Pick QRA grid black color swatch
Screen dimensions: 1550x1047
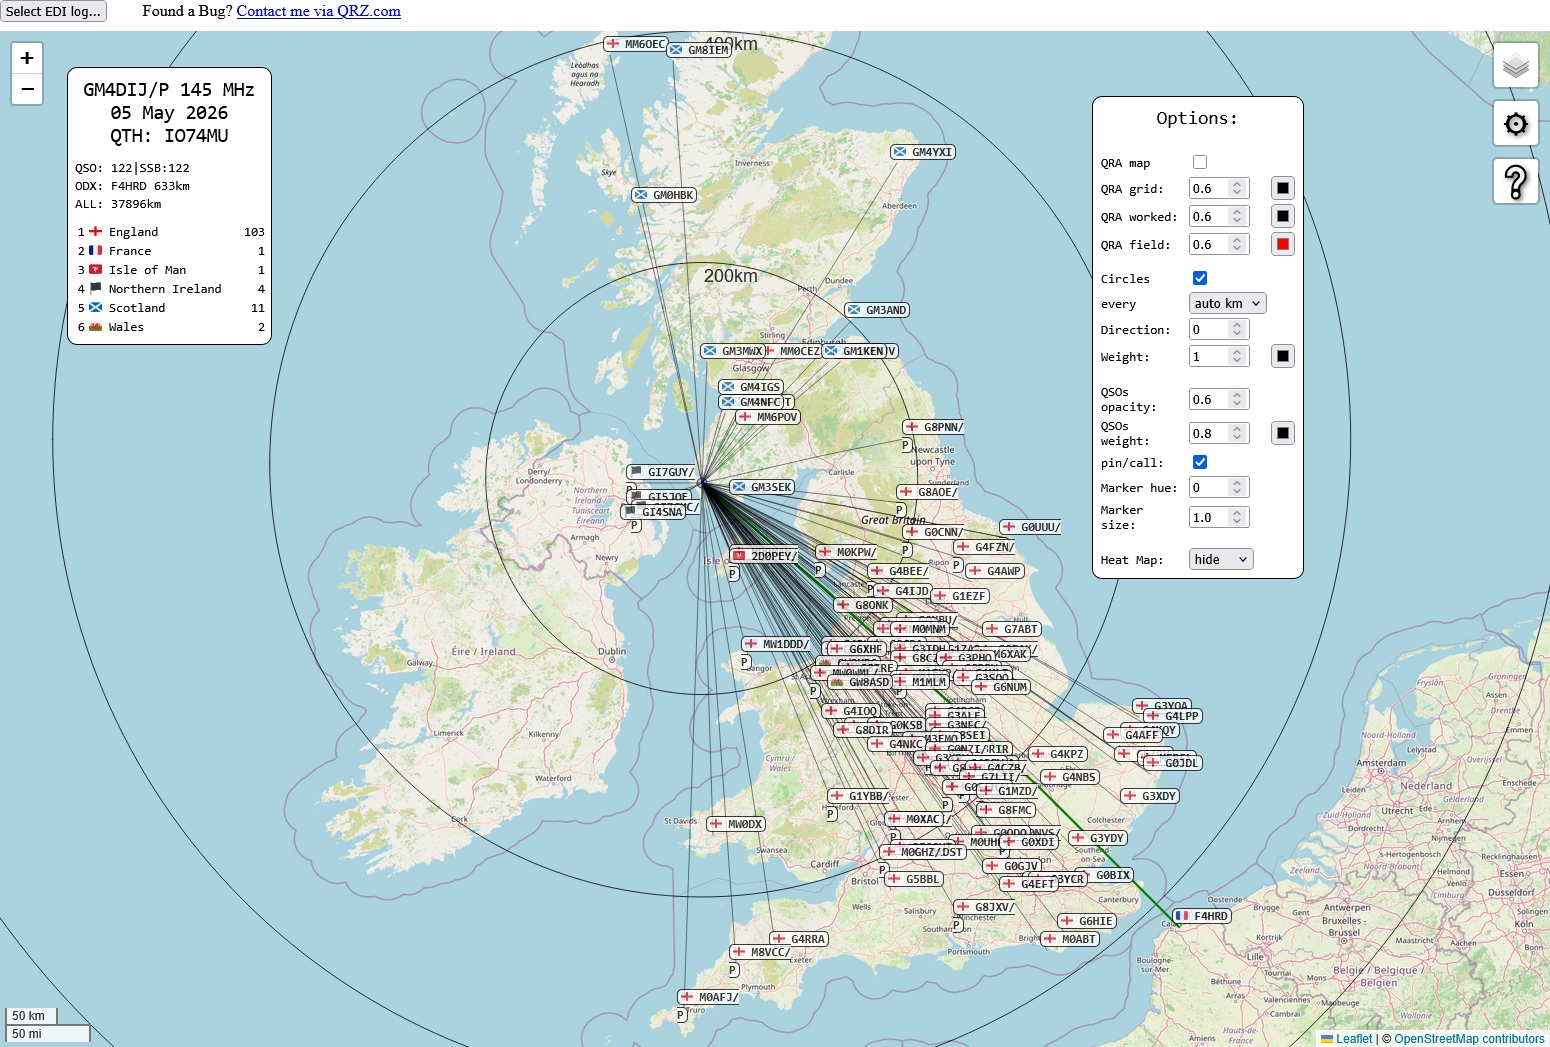[1283, 188]
